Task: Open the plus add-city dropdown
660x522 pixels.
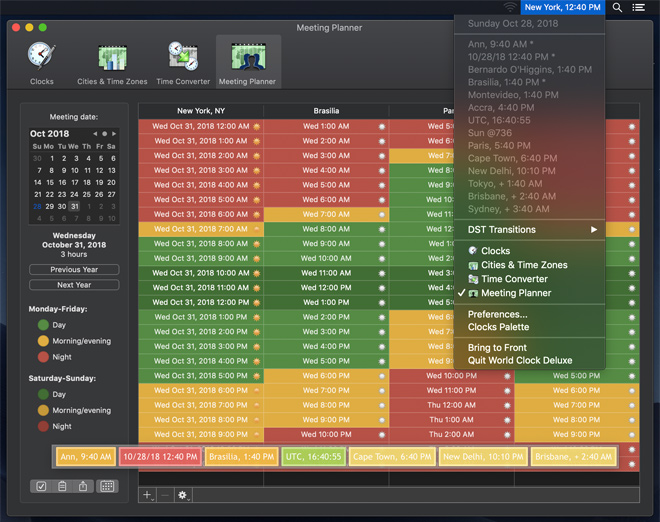Action: click(x=147, y=495)
